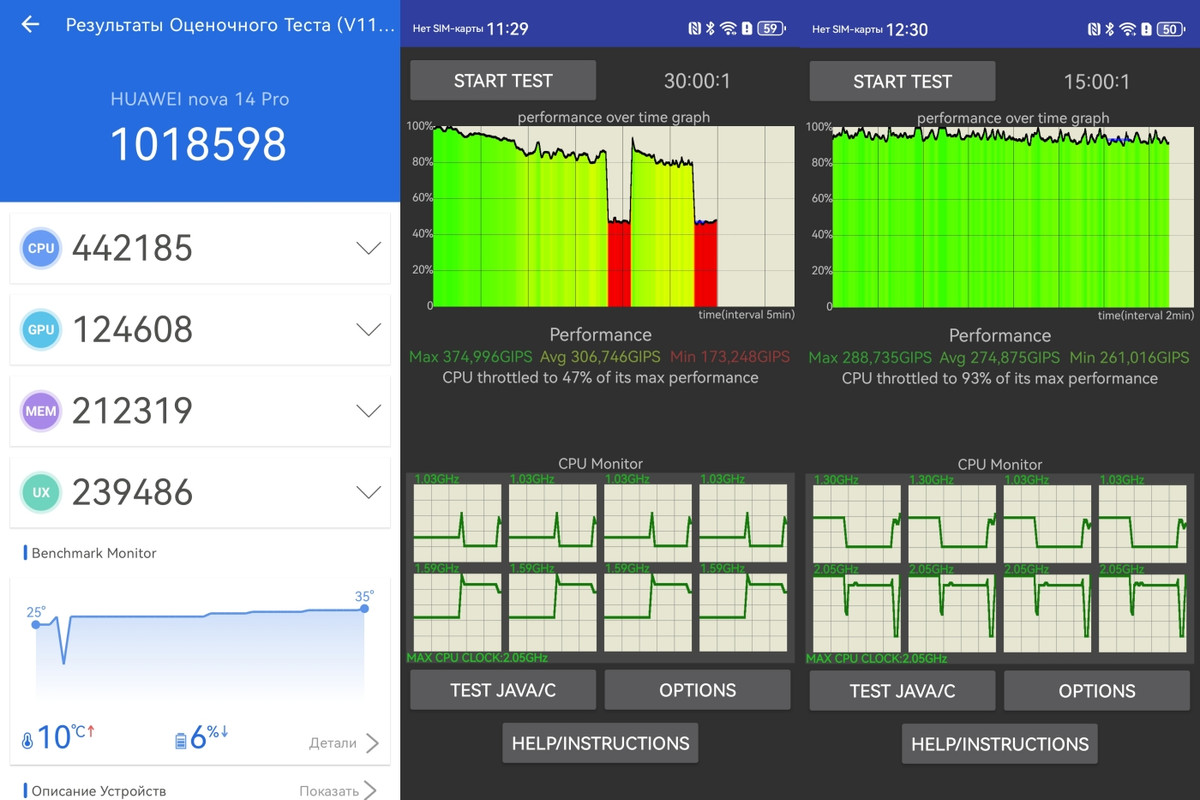Viewport: 1200px width, 800px height.
Task: Tap Max 288,735GIPS value
Action: 870,357
